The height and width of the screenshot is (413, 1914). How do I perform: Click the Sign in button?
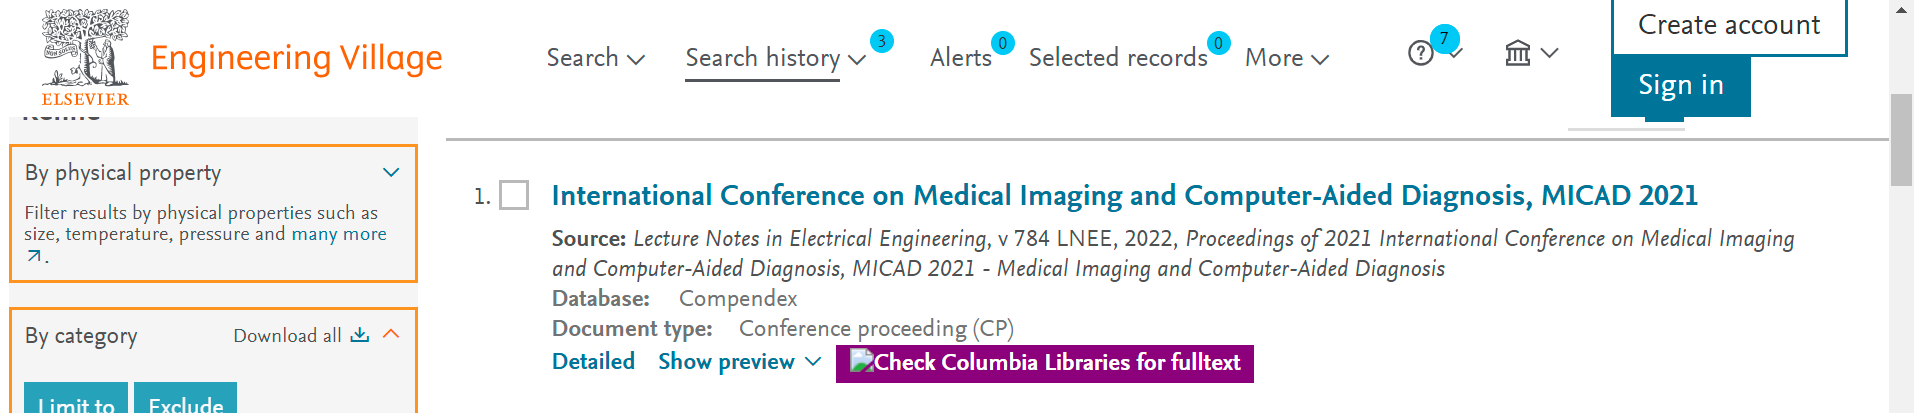click(1680, 86)
